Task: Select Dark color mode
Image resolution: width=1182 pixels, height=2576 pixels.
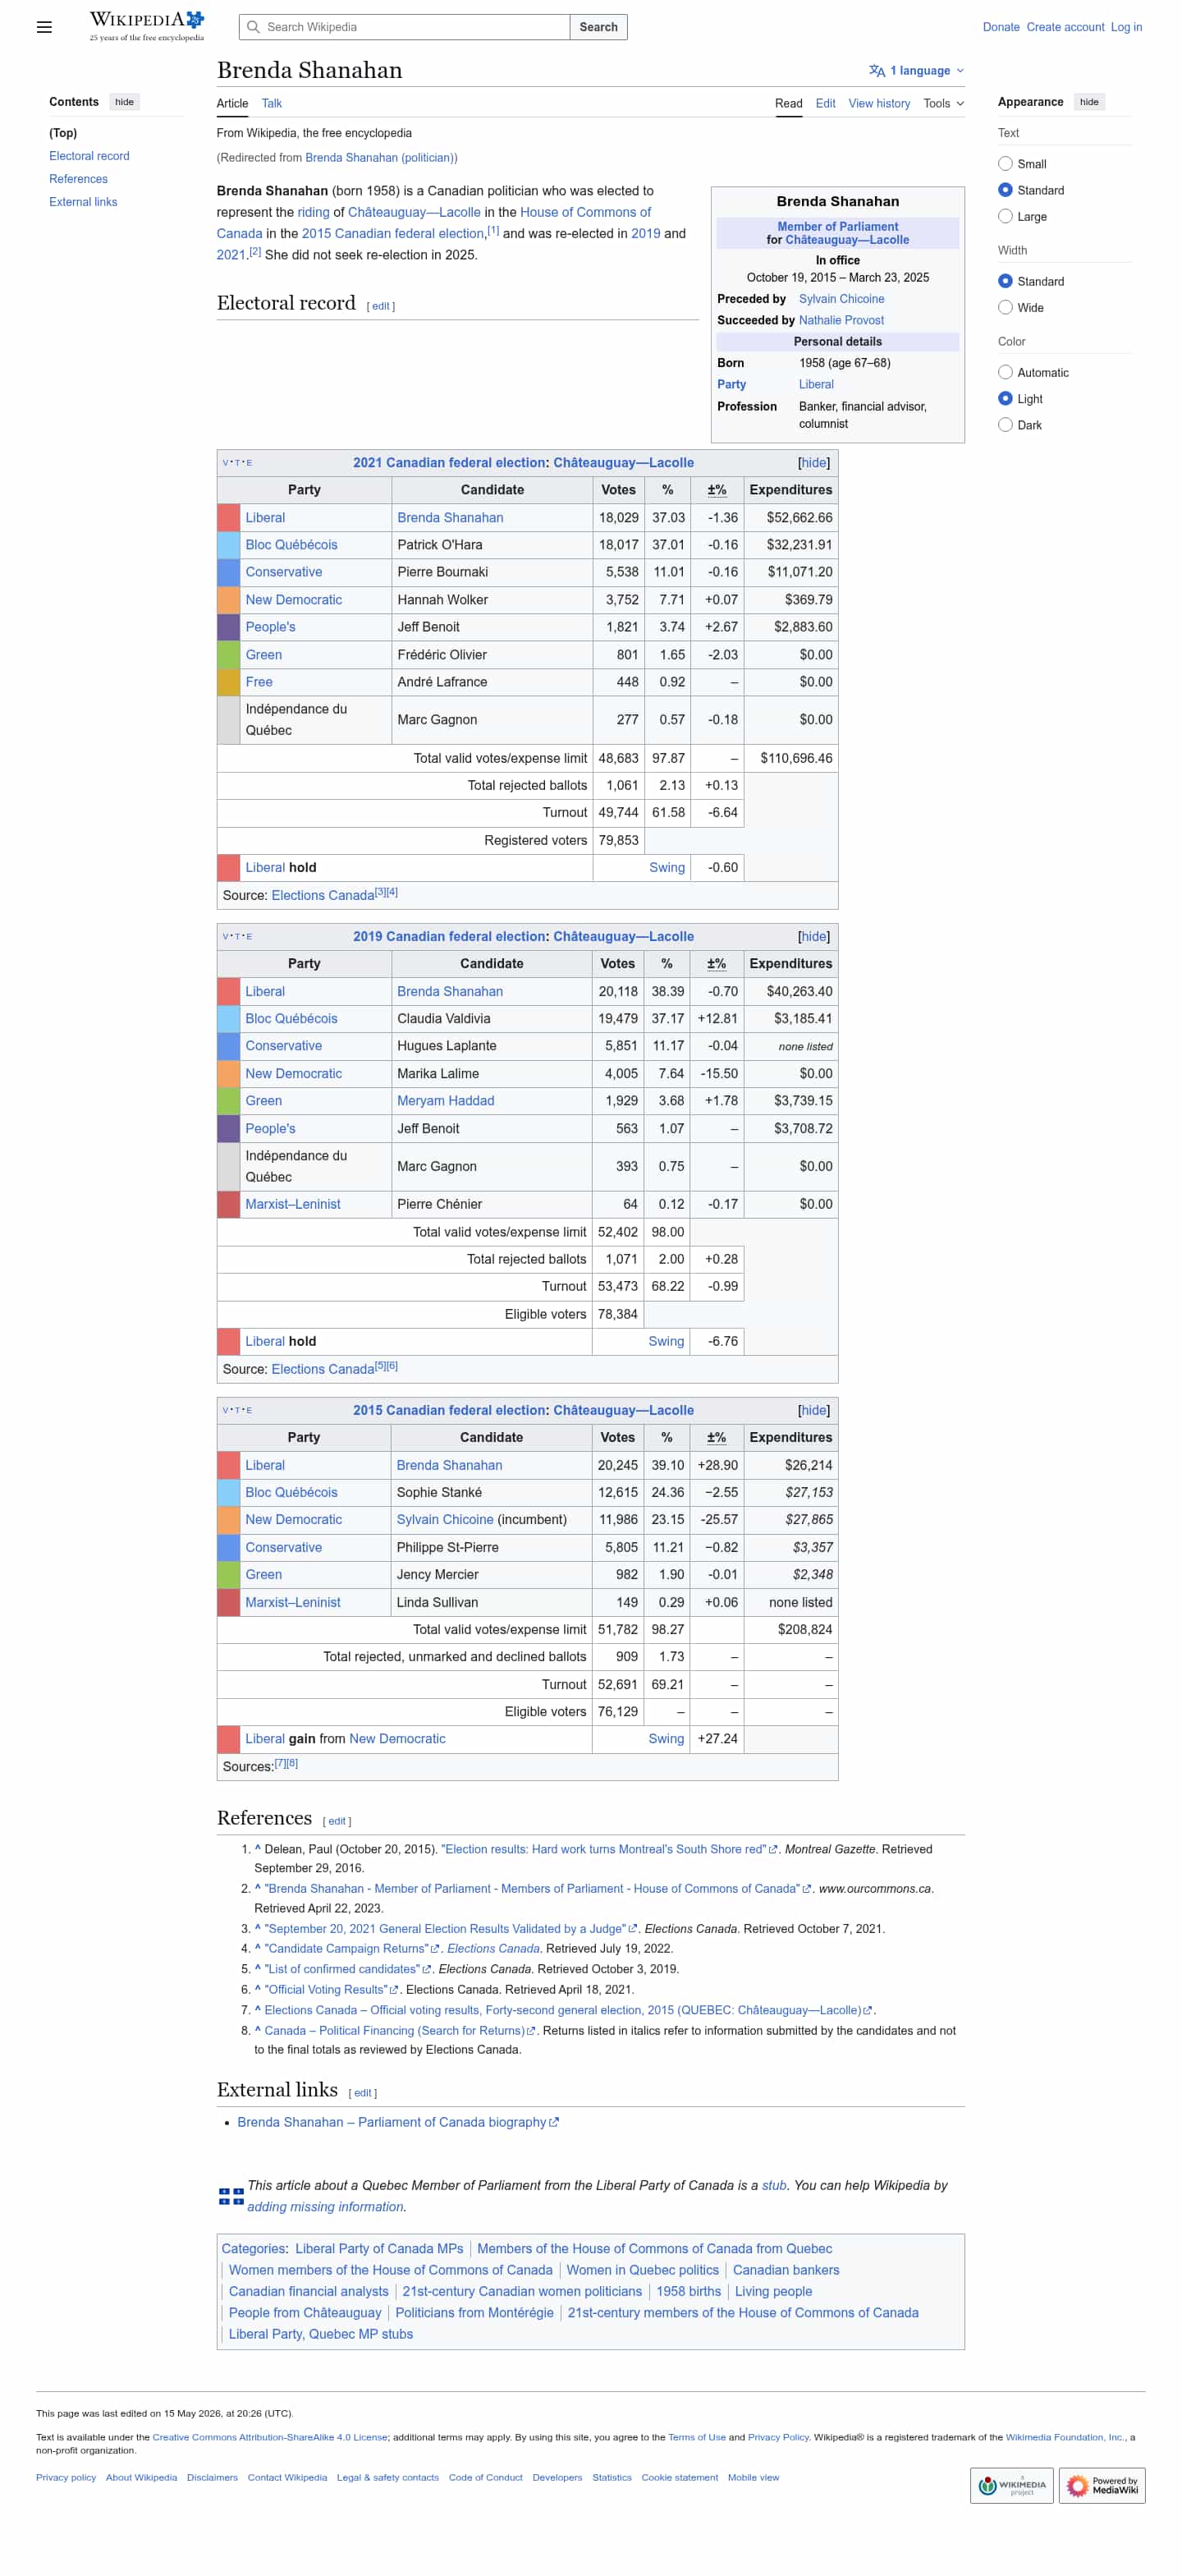Action: pos(1005,425)
